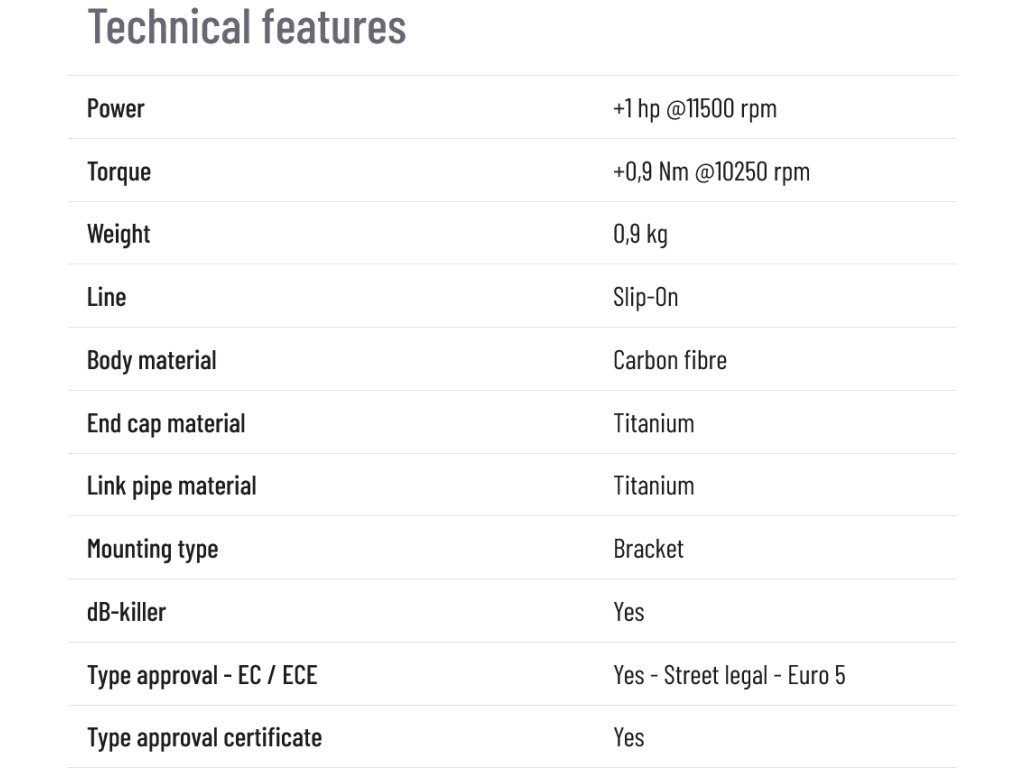Click the Technical features heading
This screenshot has height=768, width=1024.
tap(247, 26)
